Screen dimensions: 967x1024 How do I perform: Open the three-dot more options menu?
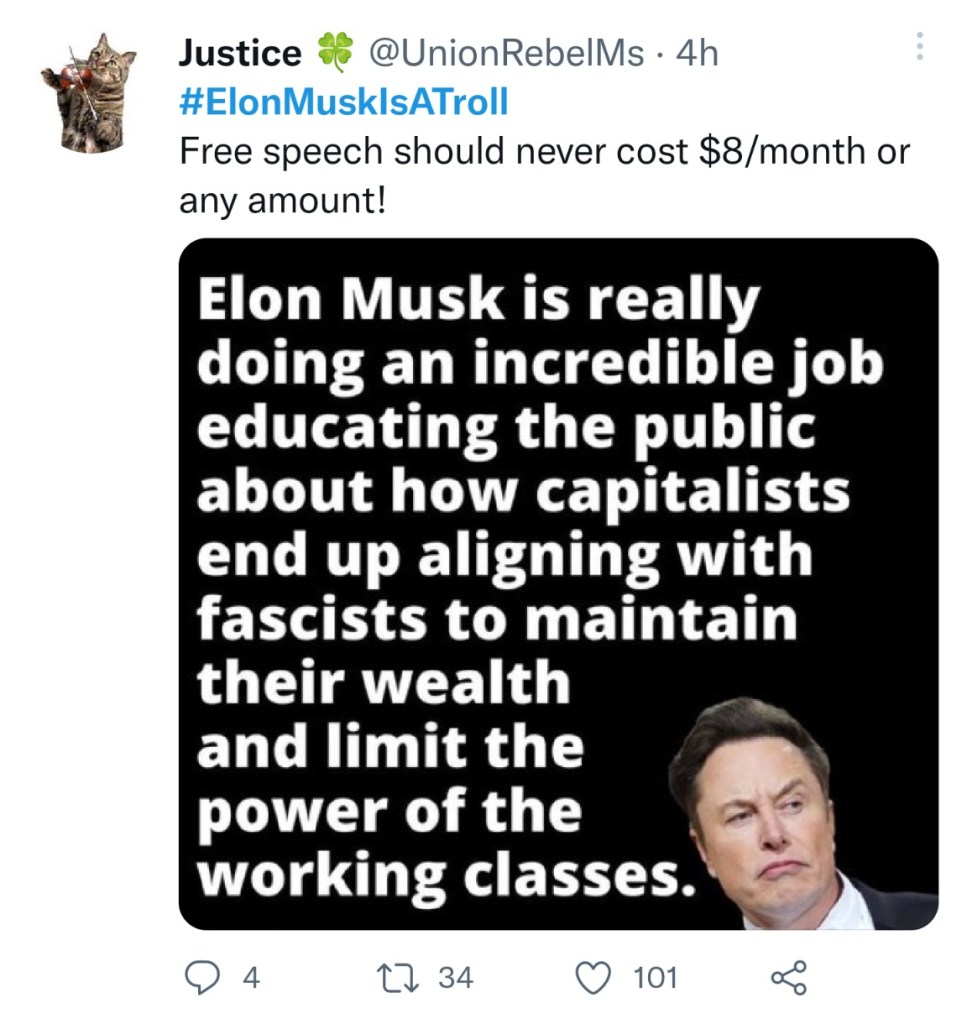(920, 46)
